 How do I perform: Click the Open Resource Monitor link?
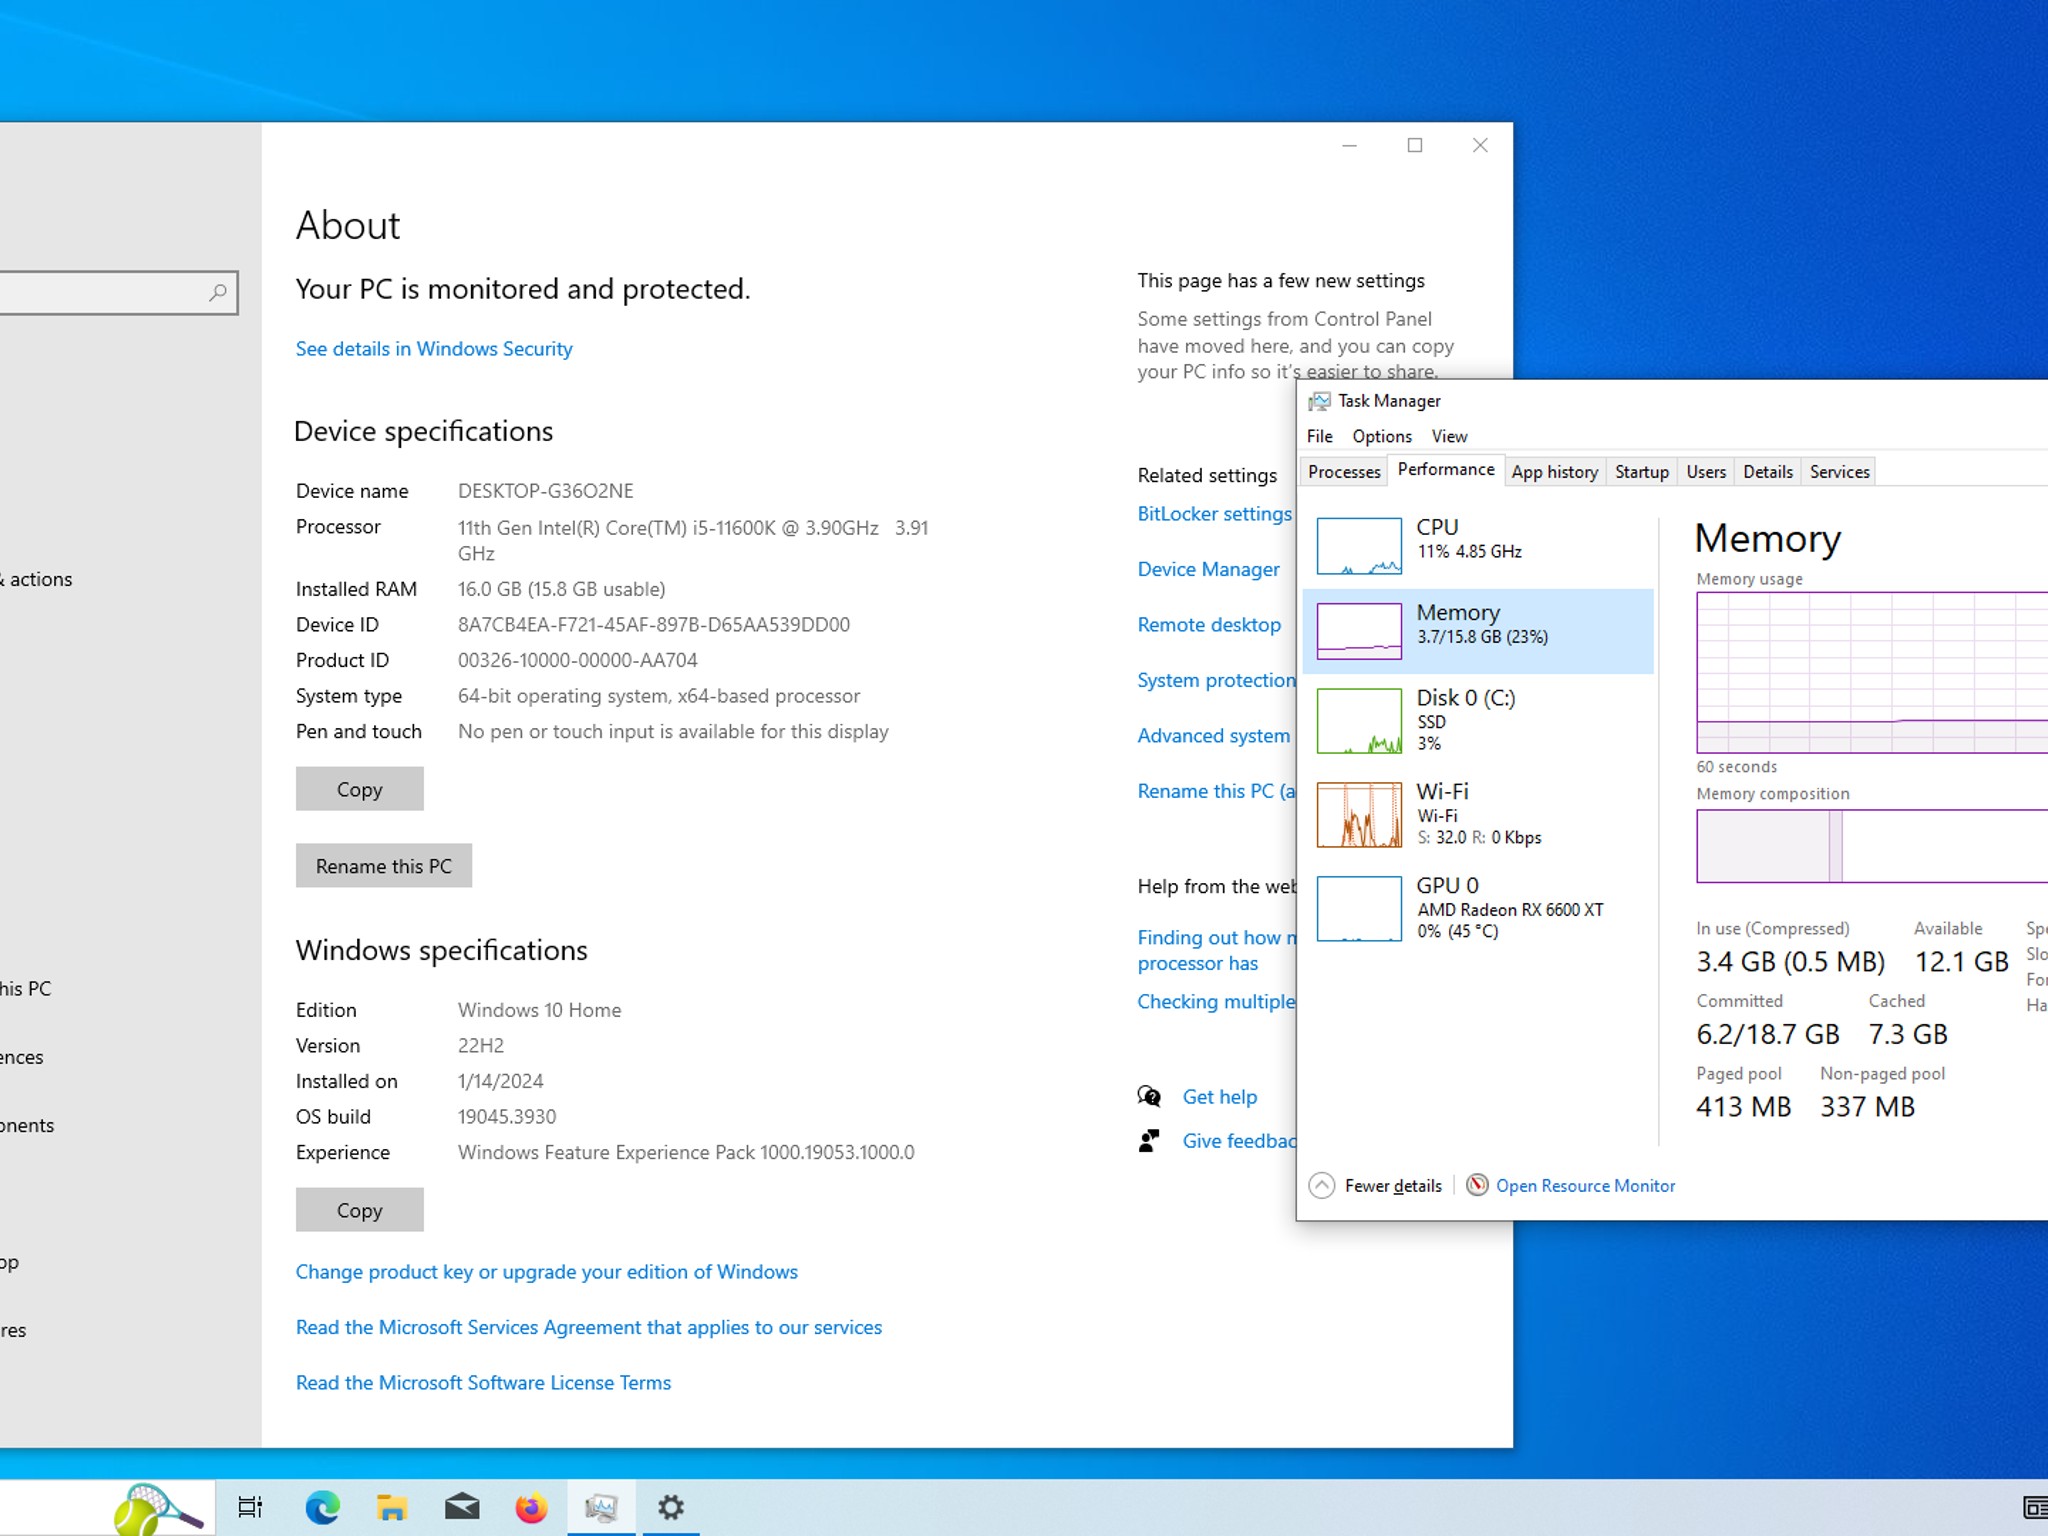click(1585, 1185)
